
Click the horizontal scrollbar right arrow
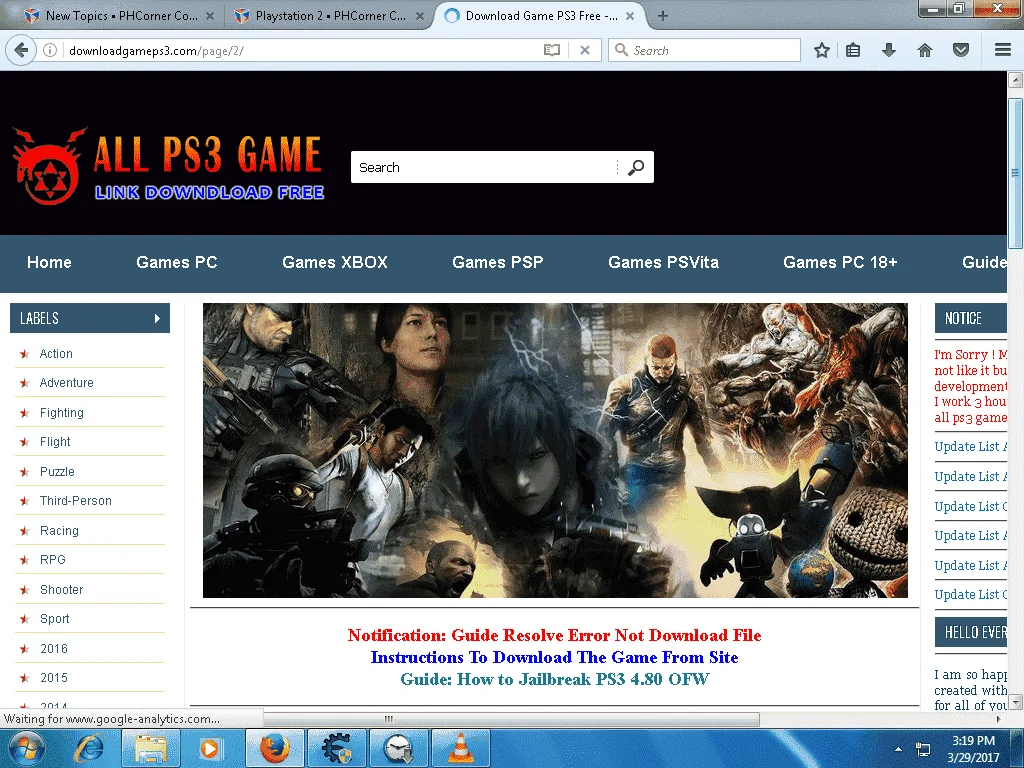pyautogui.click(x=999, y=719)
